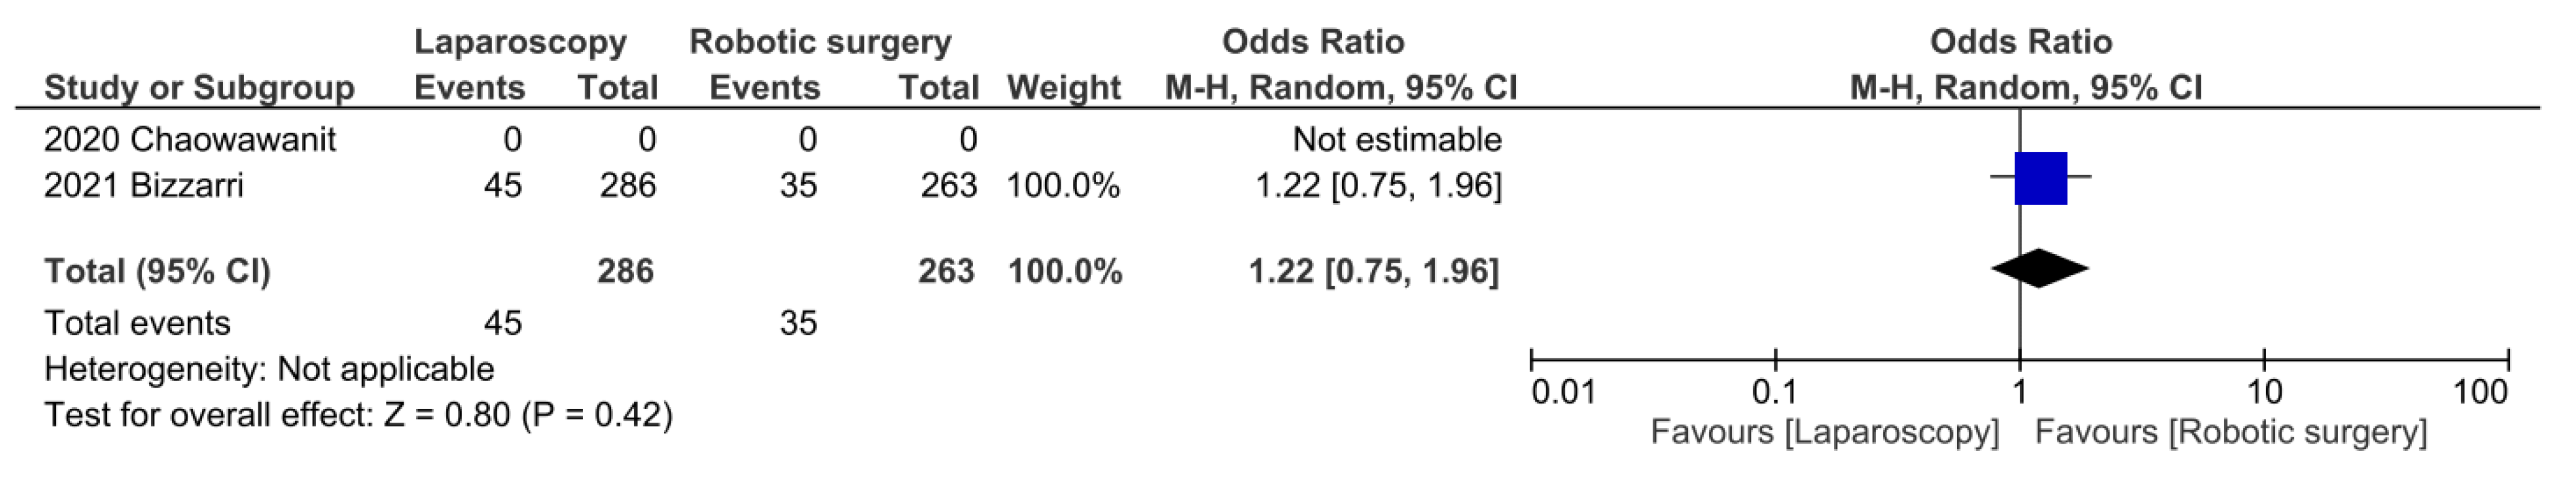This screenshot has height=479, width=2576.
Task: Click the Heterogeneity: Not applicable line
Action: click(269, 369)
